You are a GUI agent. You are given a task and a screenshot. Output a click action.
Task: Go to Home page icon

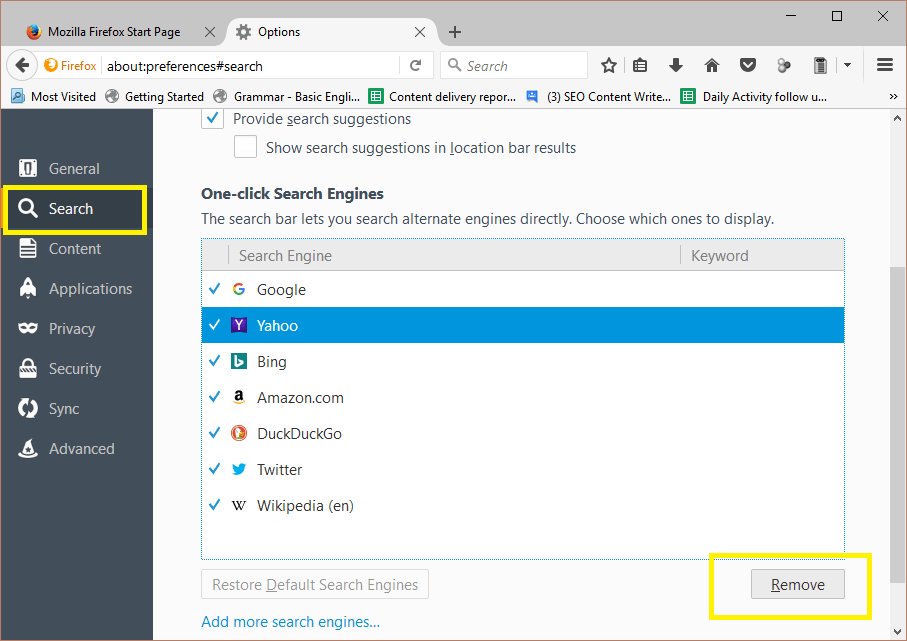coord(711,65)
